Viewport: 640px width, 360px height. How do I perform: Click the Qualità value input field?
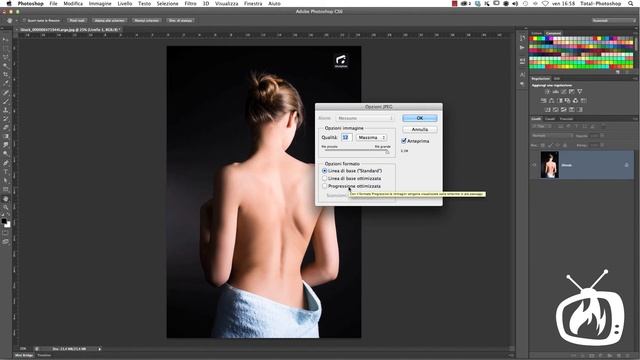point(346,138)
